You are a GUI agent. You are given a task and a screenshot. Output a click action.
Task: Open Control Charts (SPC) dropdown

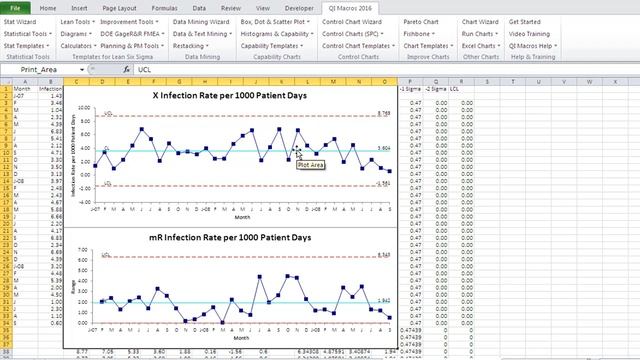pos(353,34)
